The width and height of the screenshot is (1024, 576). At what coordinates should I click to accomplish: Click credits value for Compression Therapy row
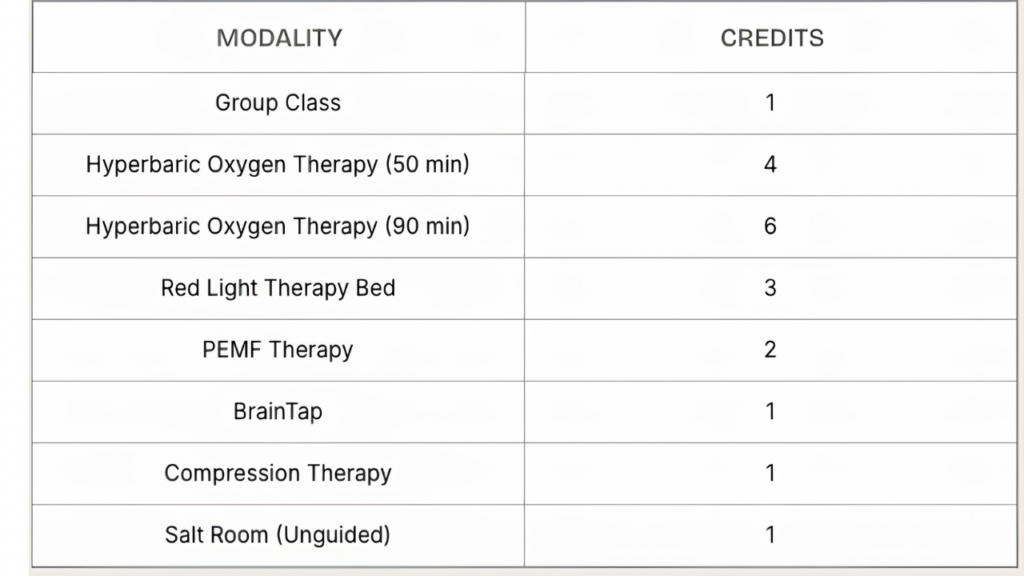click(x=771, y=473)
